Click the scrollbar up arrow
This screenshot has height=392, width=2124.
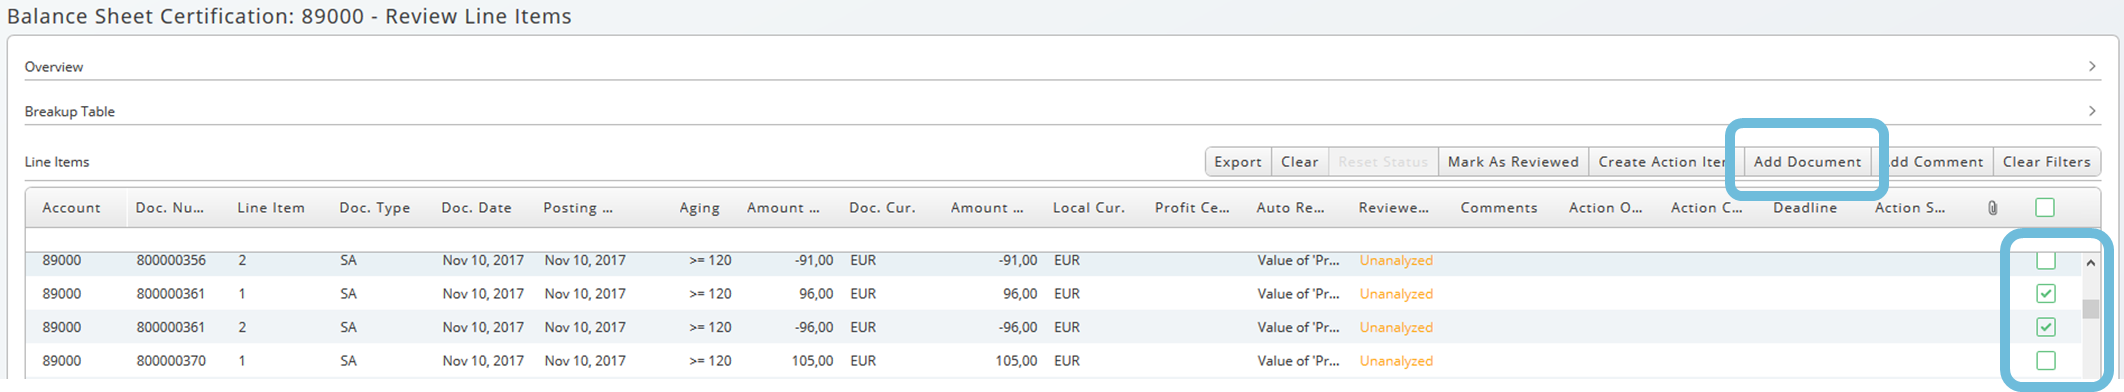click(x=2090, y=263)
